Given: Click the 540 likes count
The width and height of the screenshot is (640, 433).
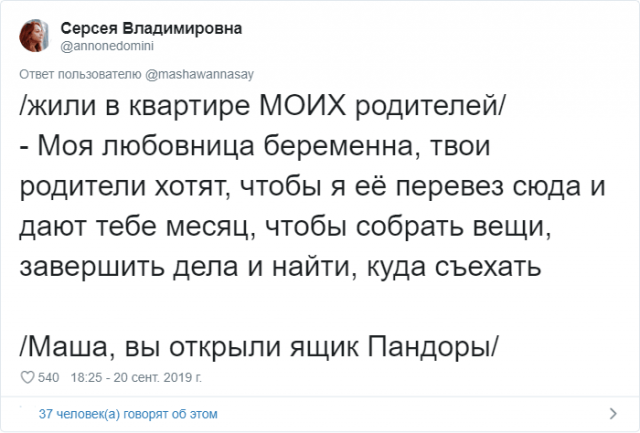Looking at the screenshot, I should click(x=49, y=378).
